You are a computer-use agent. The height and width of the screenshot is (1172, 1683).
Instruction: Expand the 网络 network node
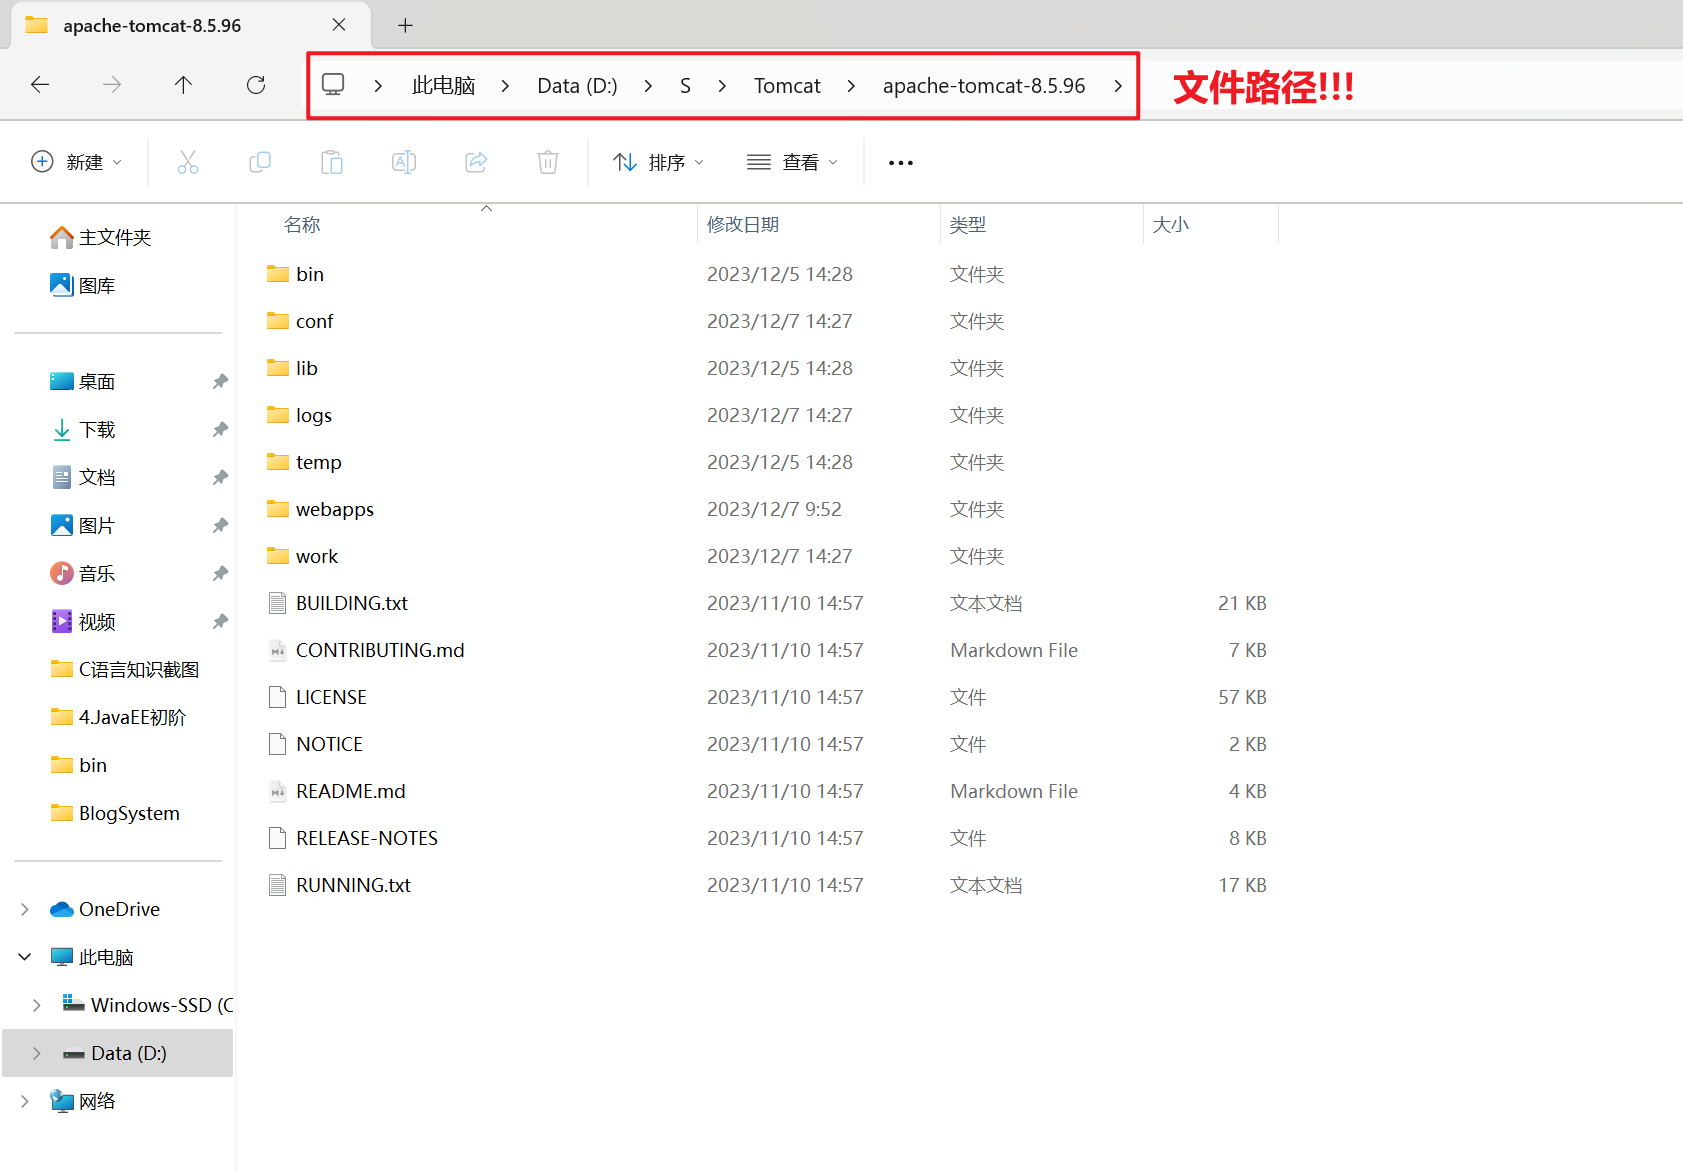point(25,1101)
